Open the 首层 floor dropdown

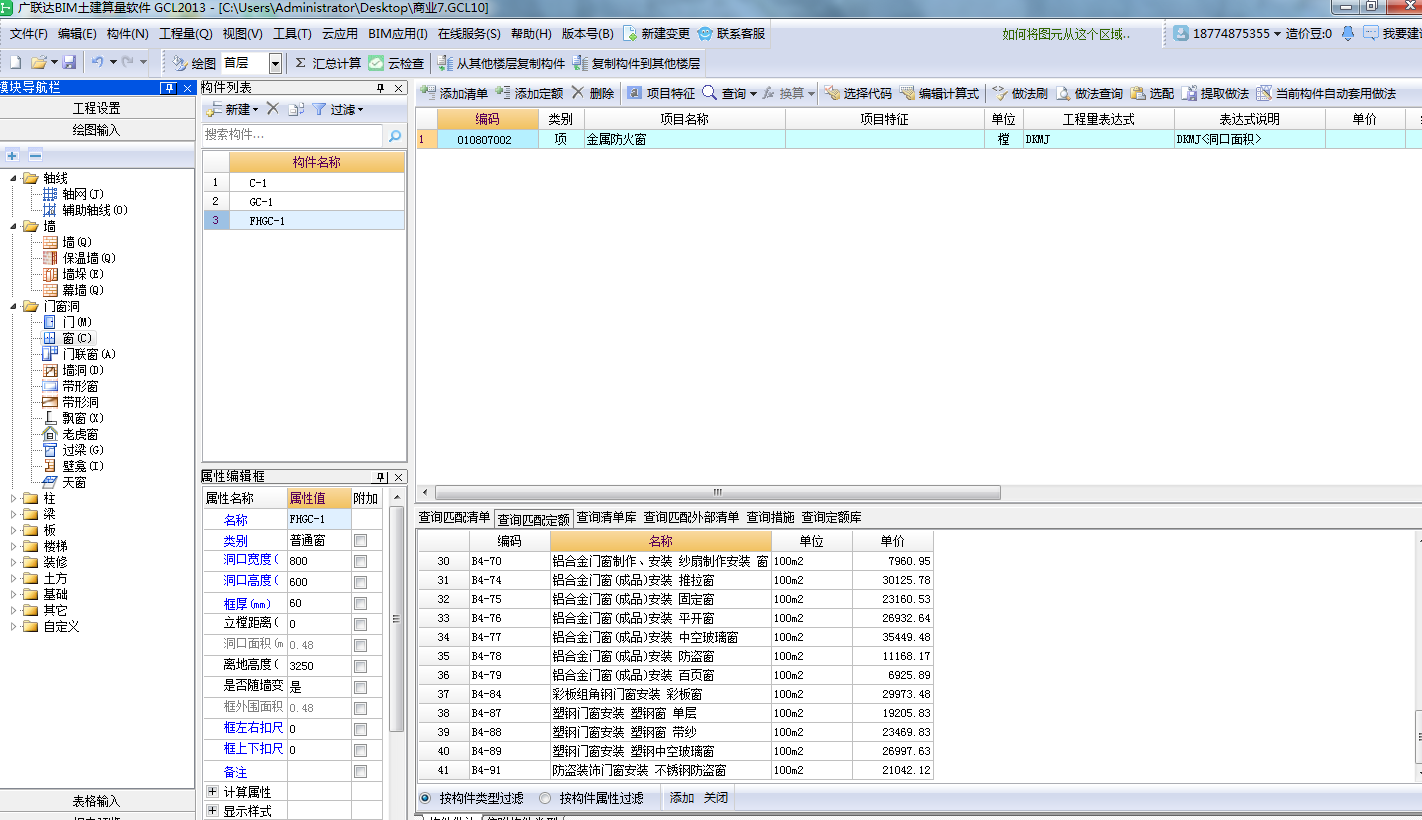(x=275, y=63)
